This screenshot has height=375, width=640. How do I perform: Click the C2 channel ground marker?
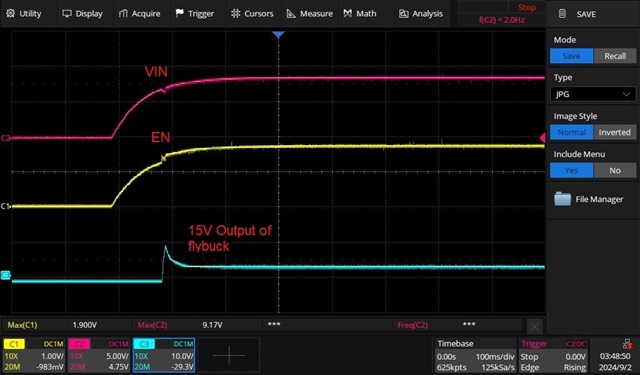click(x=5, y=138)
